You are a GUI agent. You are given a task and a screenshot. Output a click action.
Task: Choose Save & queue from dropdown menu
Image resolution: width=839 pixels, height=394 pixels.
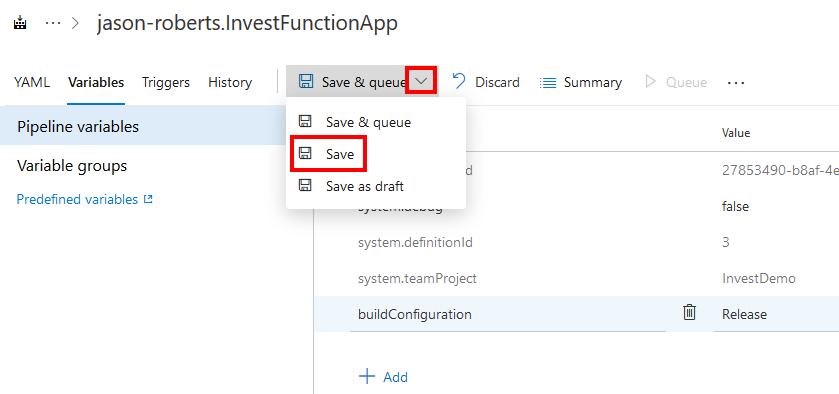tap(376, 122)
